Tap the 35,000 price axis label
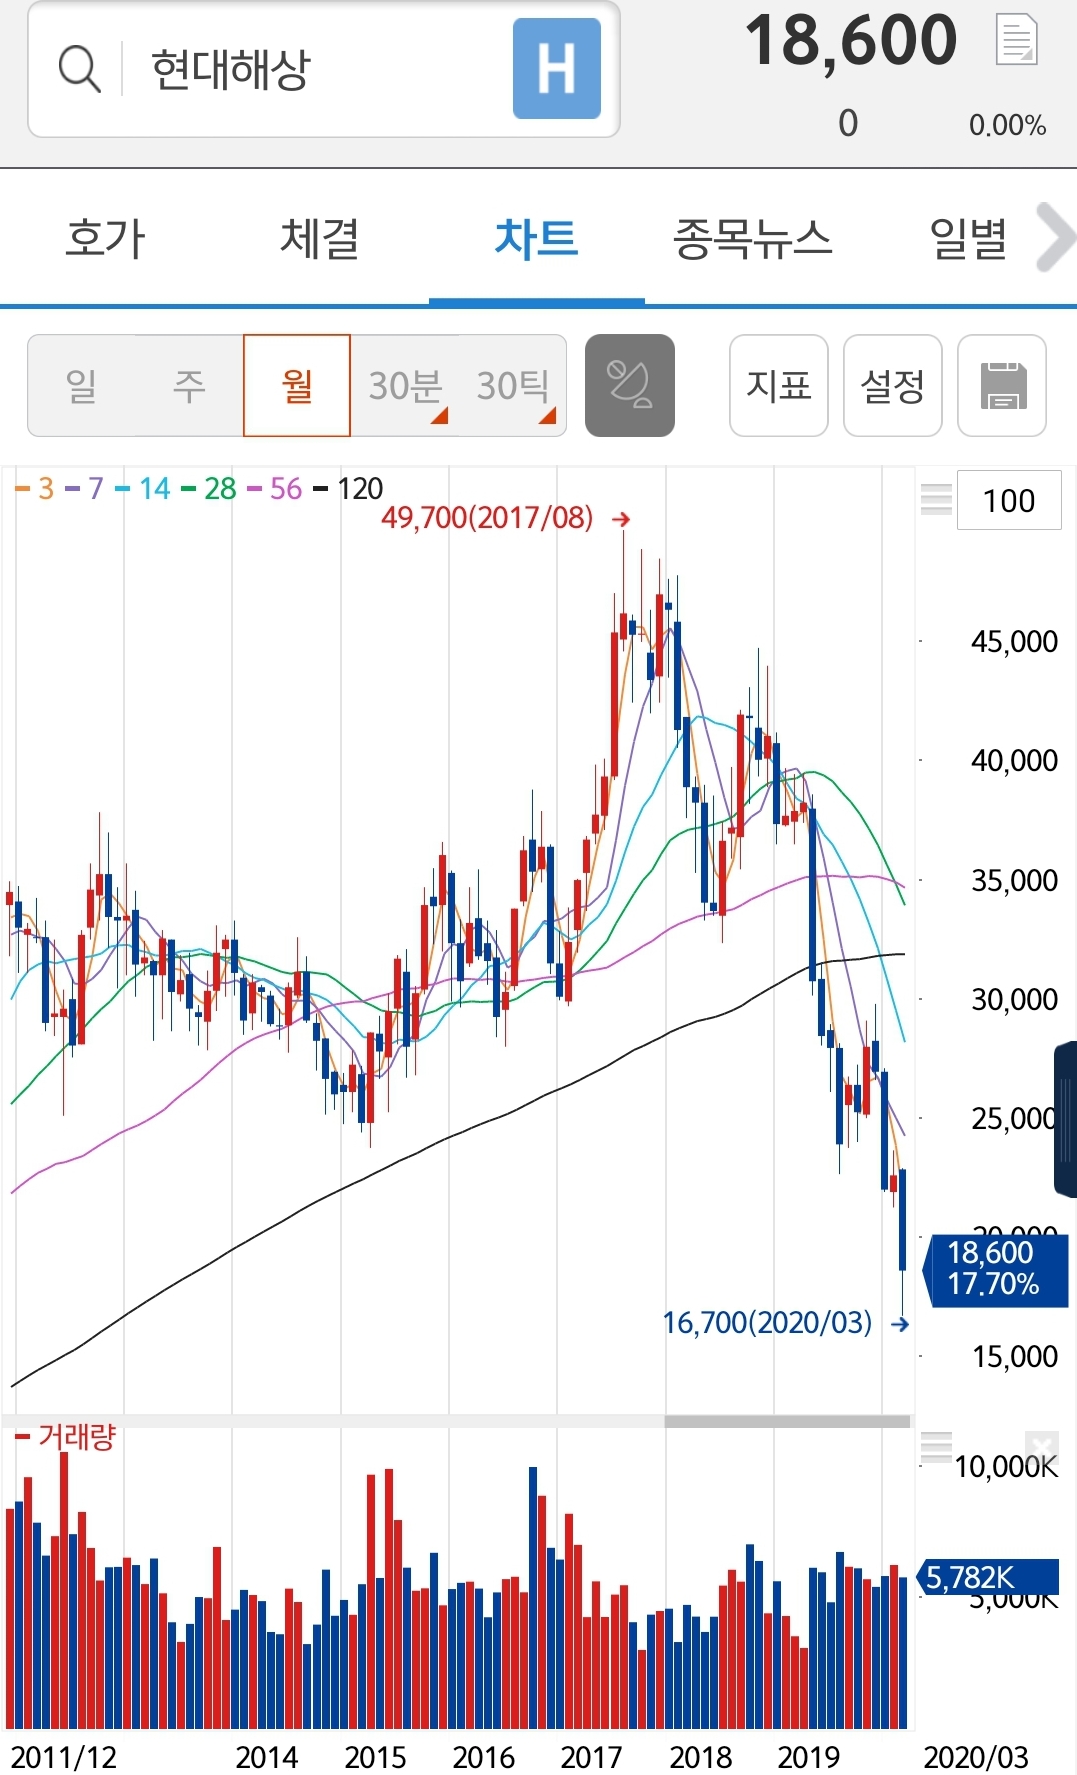Image resolution: width=1077 pixels, height=1775 pixels. (1014, 881)
